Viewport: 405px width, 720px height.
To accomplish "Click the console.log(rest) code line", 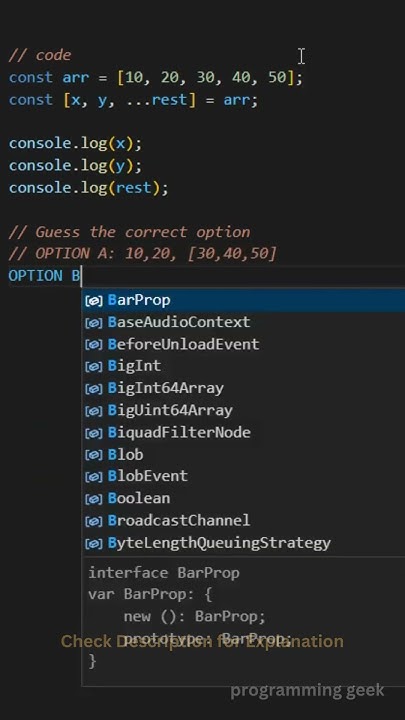I will tap(89, 188).
